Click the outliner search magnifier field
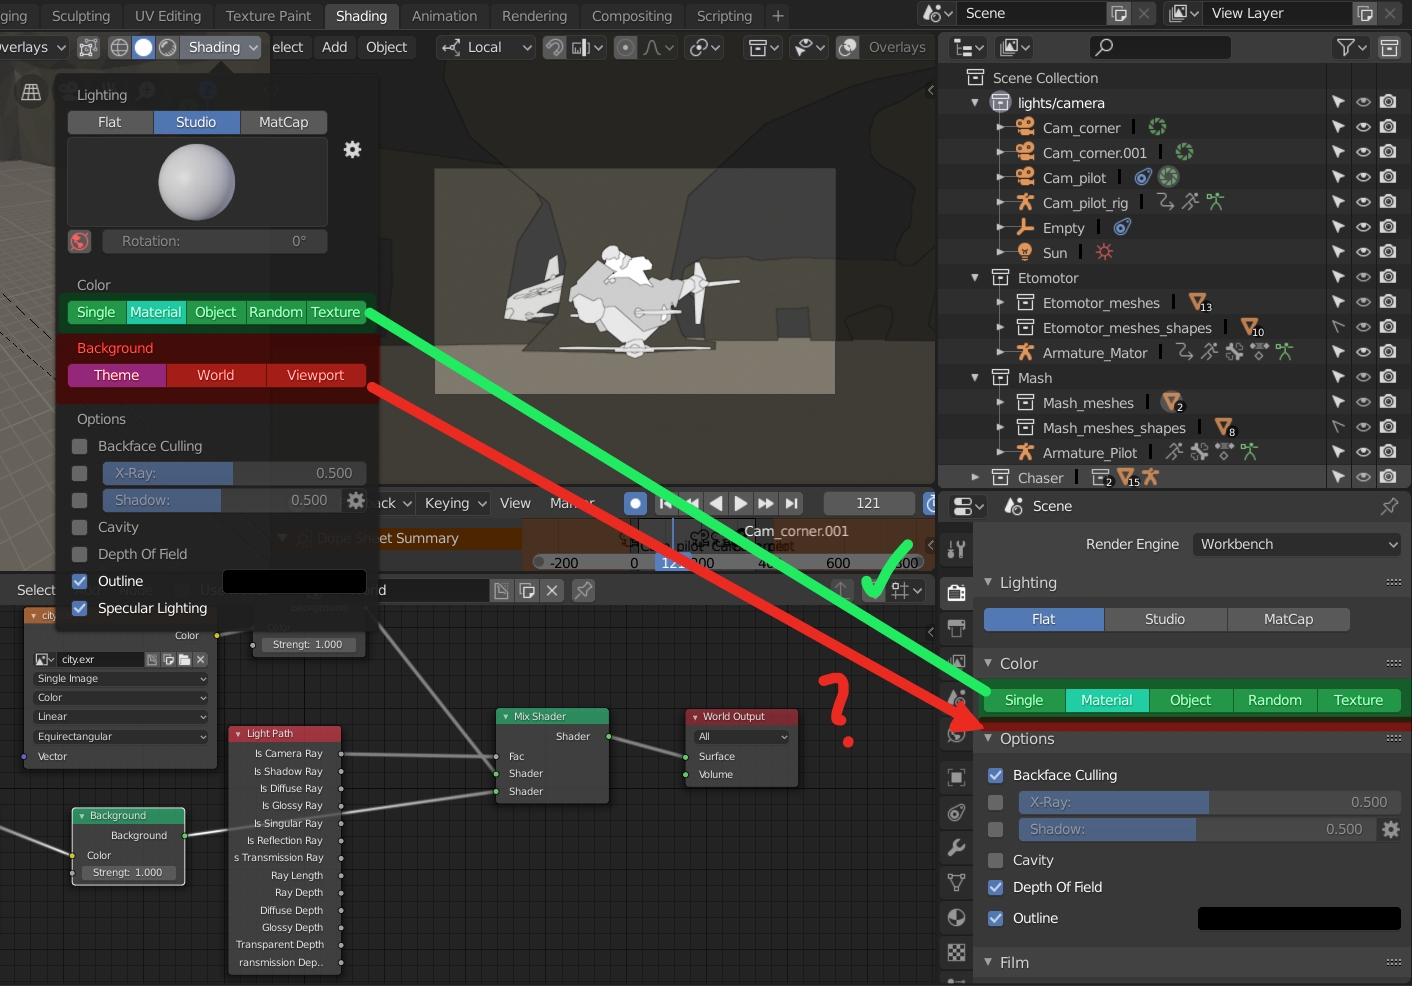This screenshot has height=986, width=1412. pyautogui.click(x=1159, y=47)
